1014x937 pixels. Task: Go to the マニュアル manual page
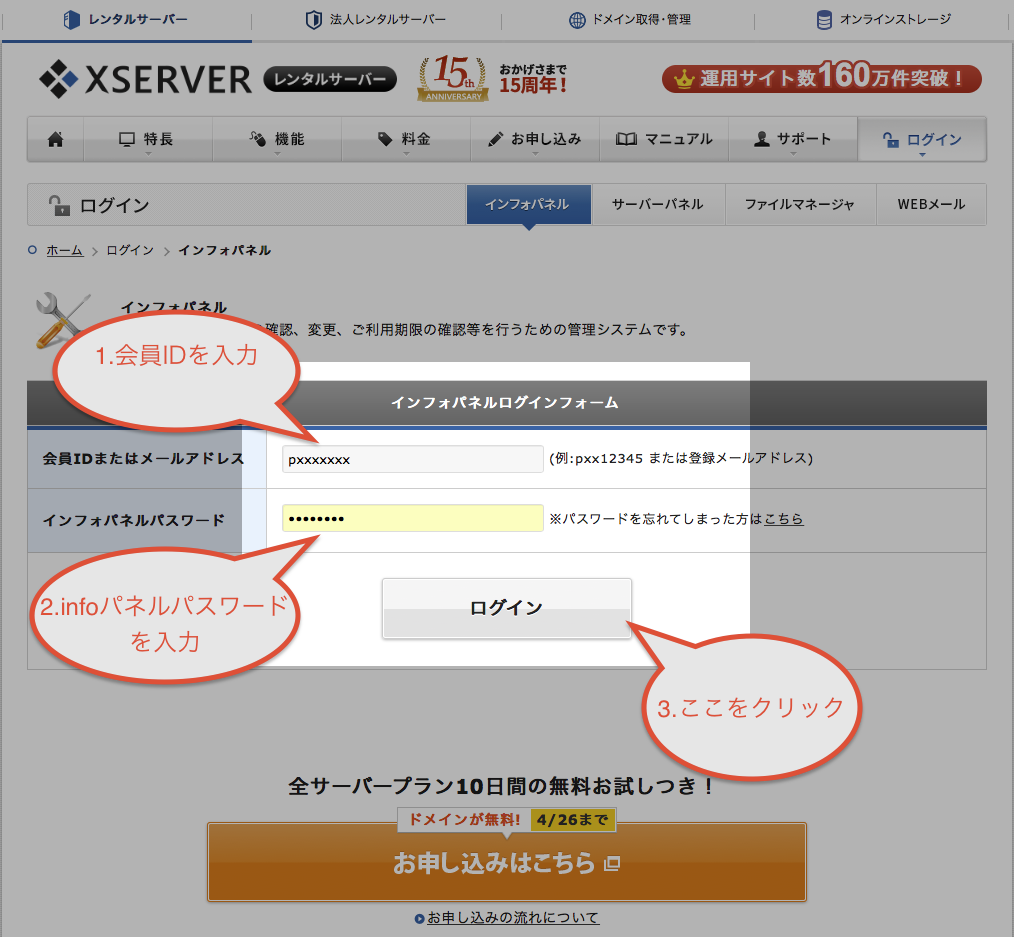tap(664, 139)
